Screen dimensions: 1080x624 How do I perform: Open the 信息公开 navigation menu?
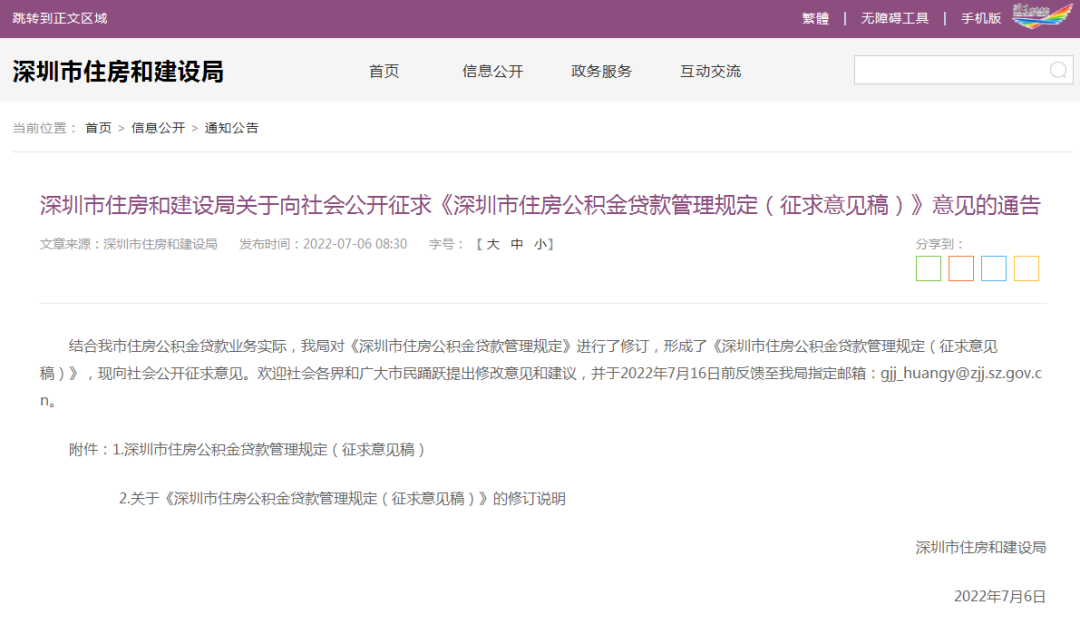pos(492,71)
